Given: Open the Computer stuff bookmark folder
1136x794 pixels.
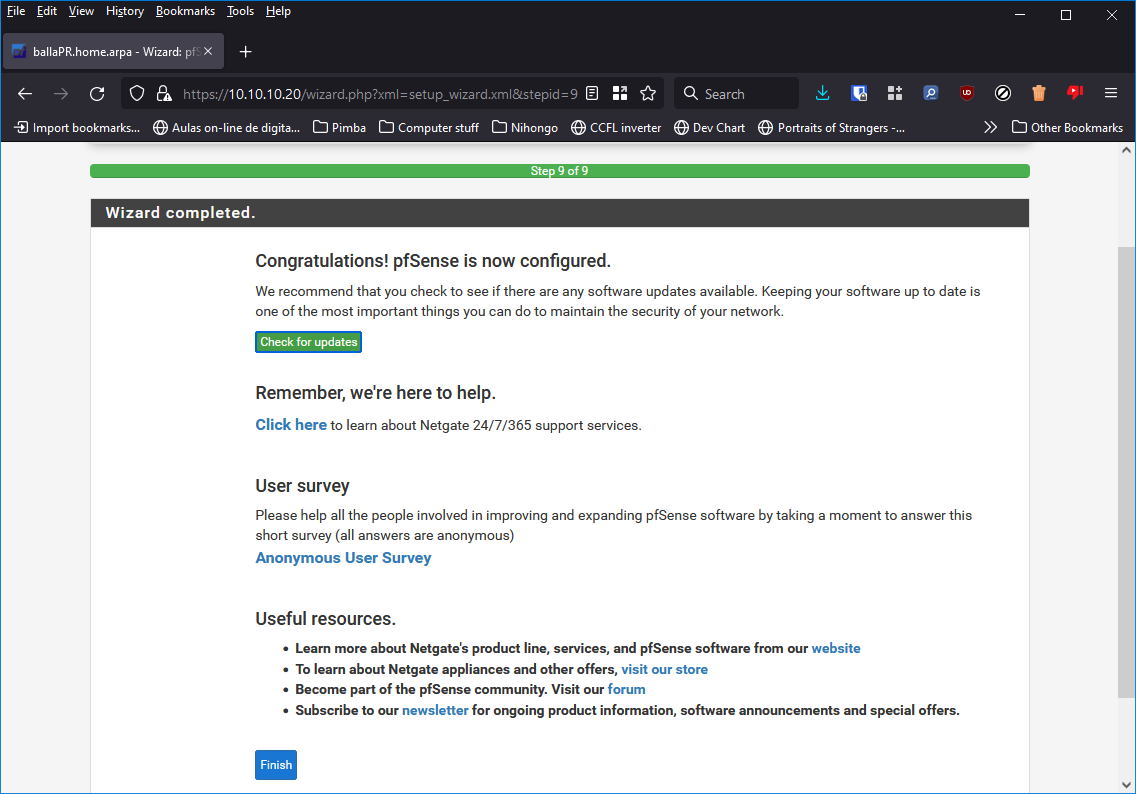Looking at the screenshot, I should (429, 127).
